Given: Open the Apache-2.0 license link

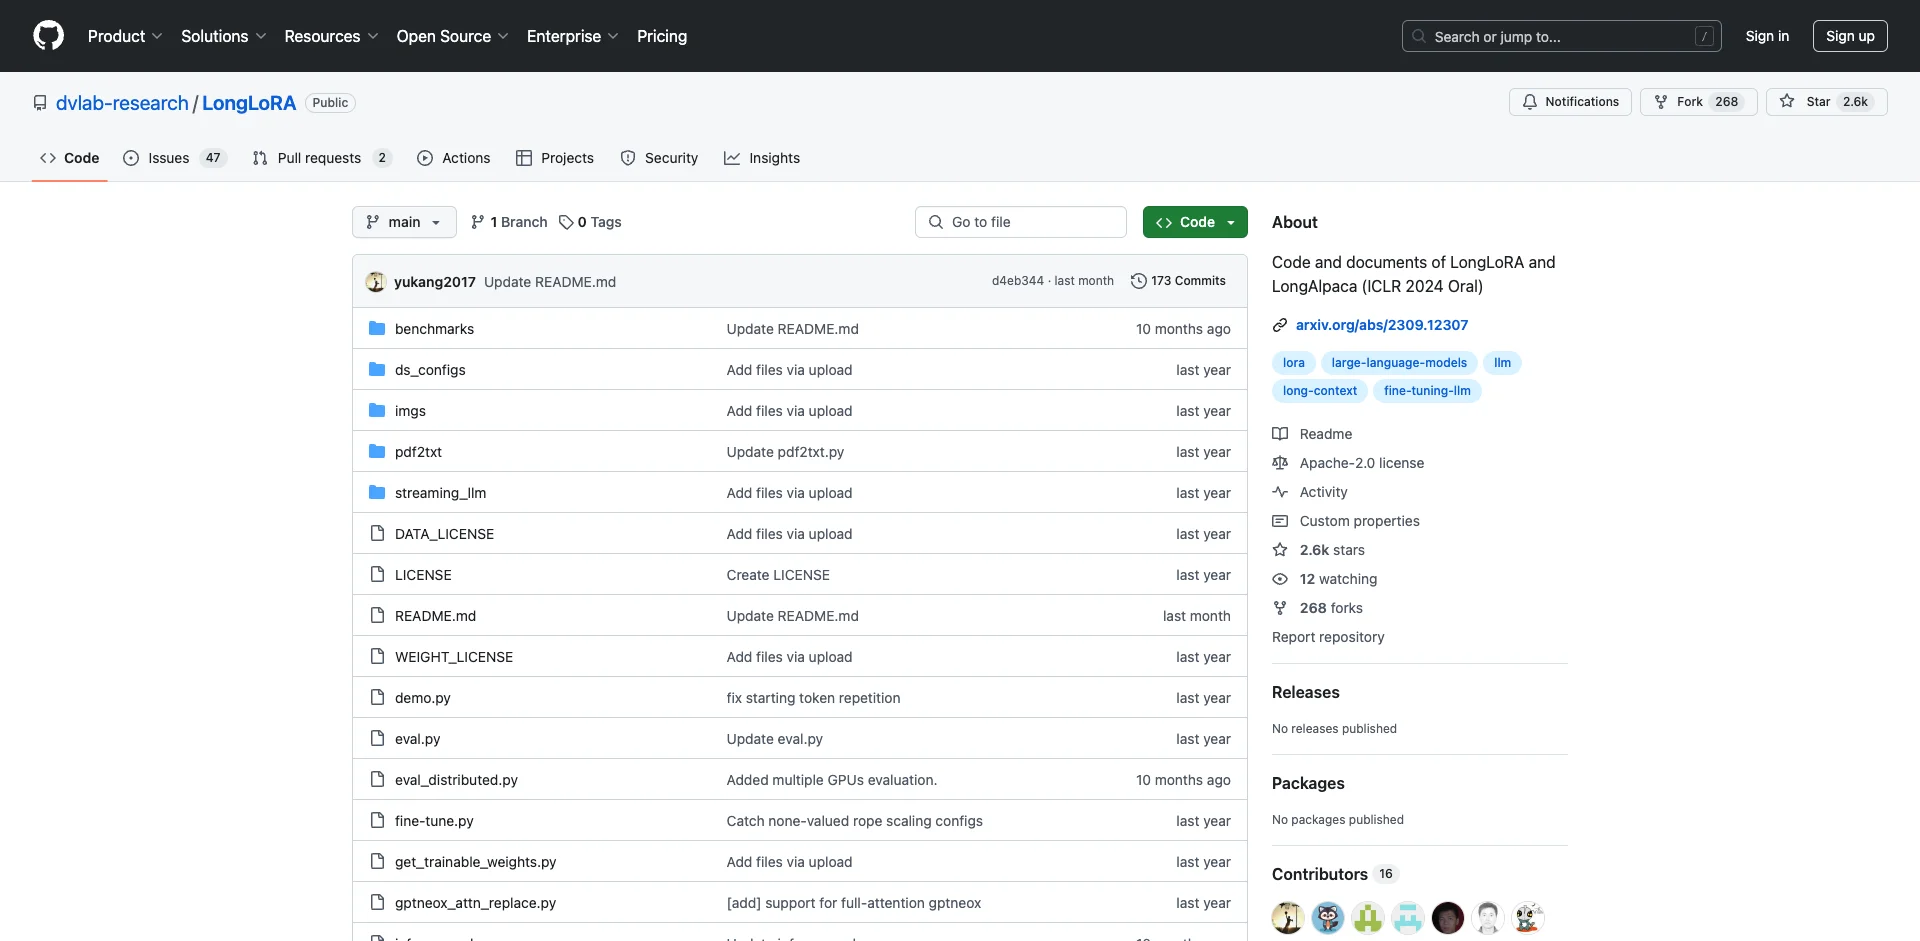Looking at the screenshot, I should coord(1348,463).
